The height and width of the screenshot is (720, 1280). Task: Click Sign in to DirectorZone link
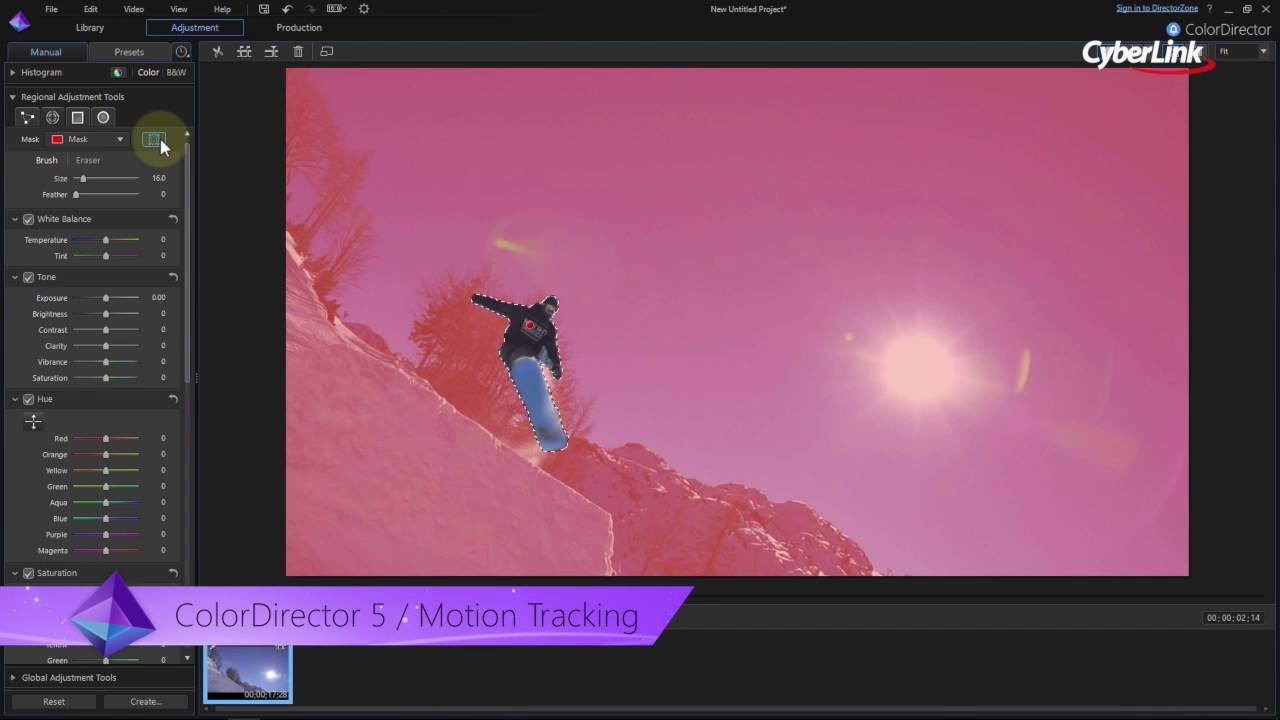pyautogui.click(x=1157, y=8)
